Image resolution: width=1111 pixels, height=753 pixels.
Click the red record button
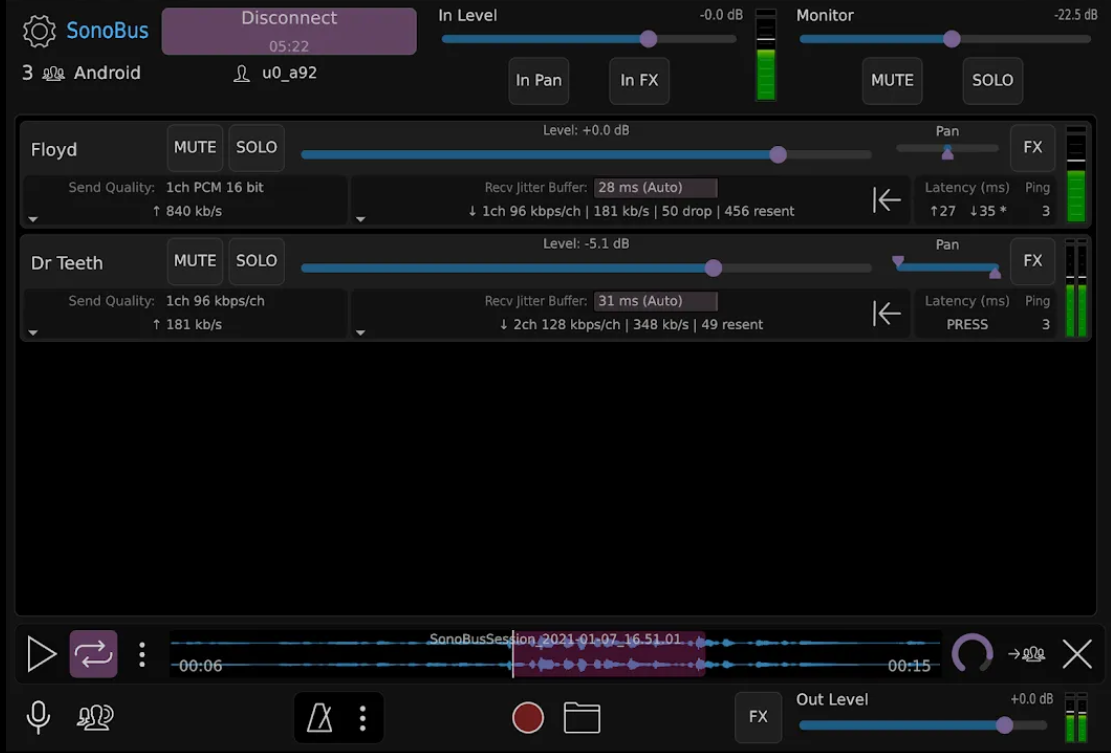[528, 717]
